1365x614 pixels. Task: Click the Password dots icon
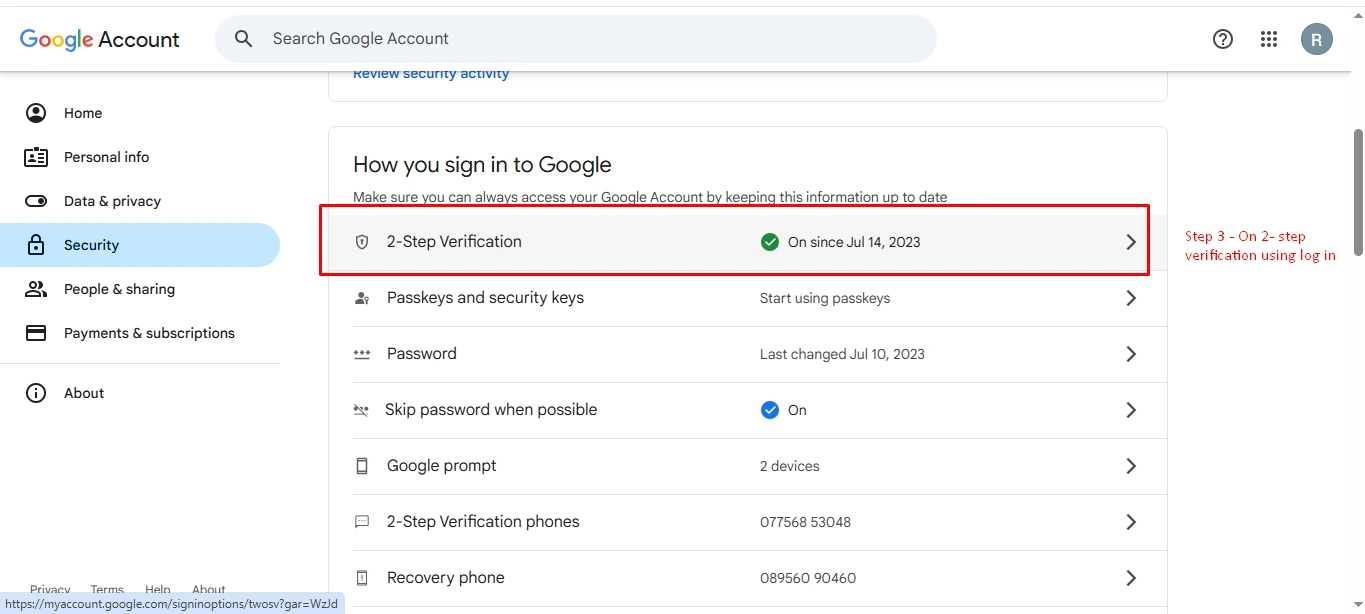(x=362, y=354)
